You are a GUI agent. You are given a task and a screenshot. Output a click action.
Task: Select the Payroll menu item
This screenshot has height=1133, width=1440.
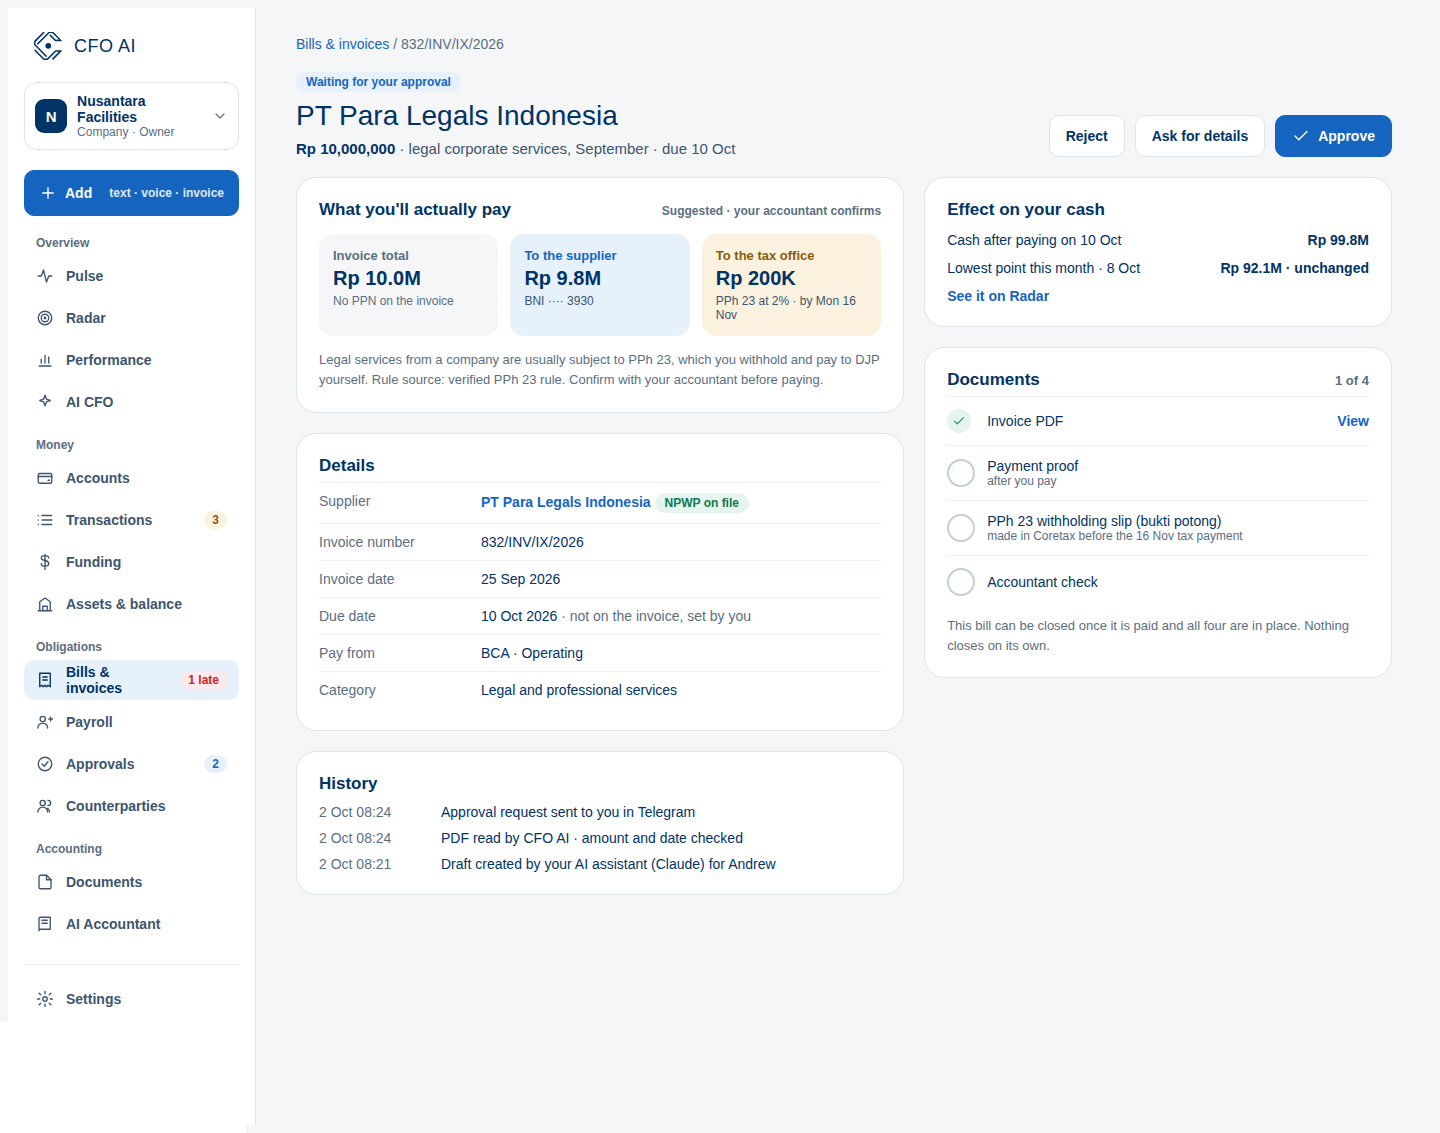131,722
